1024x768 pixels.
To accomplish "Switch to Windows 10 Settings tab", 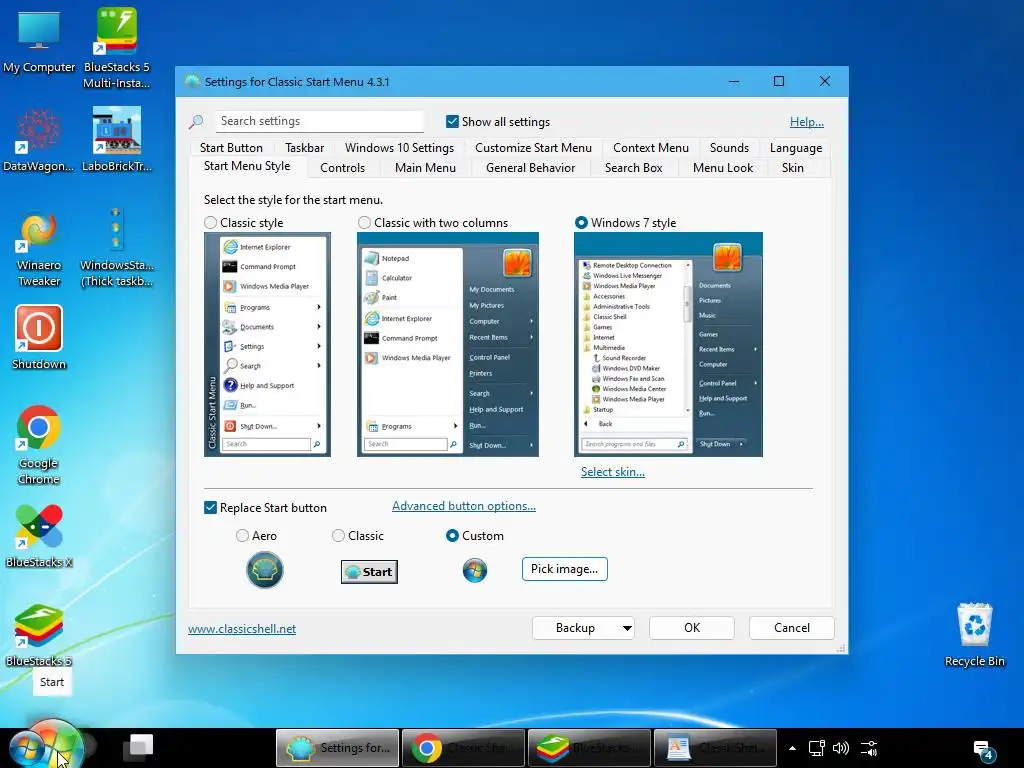I will click(399, 148).
